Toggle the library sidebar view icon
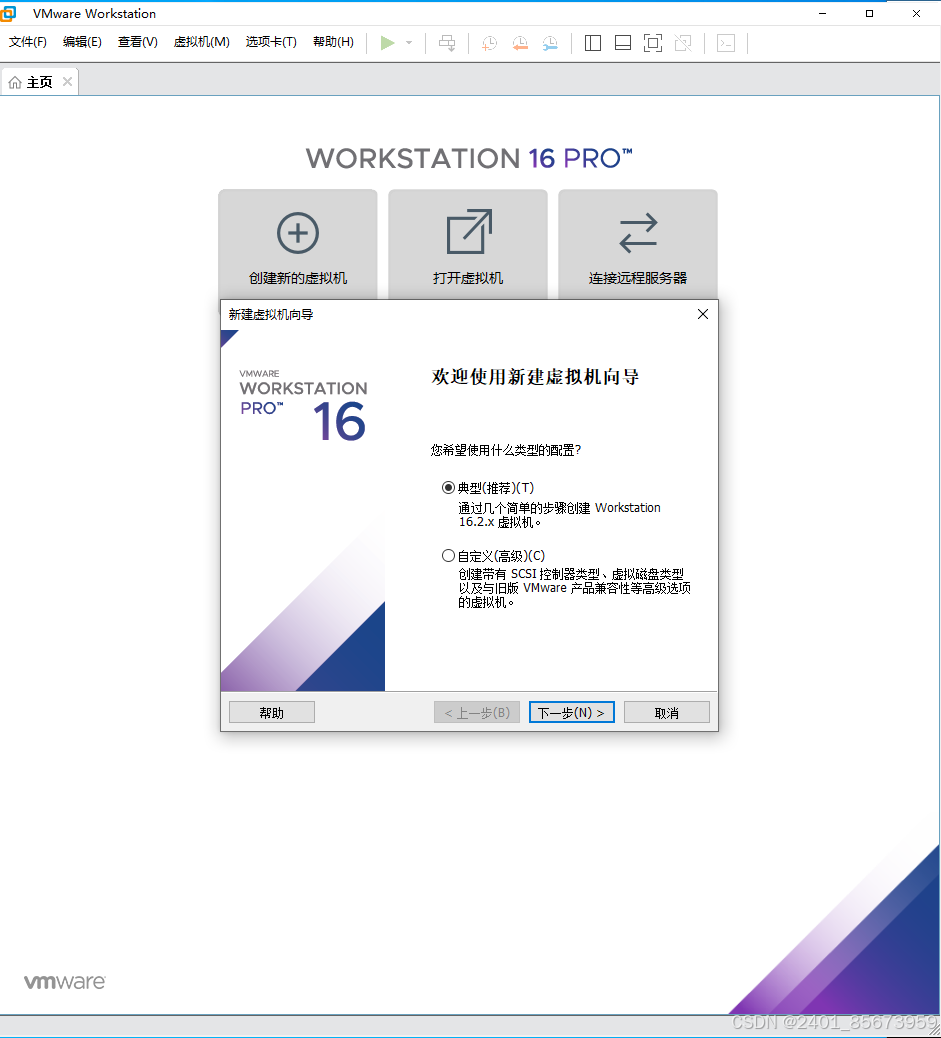 click(593, 43)
